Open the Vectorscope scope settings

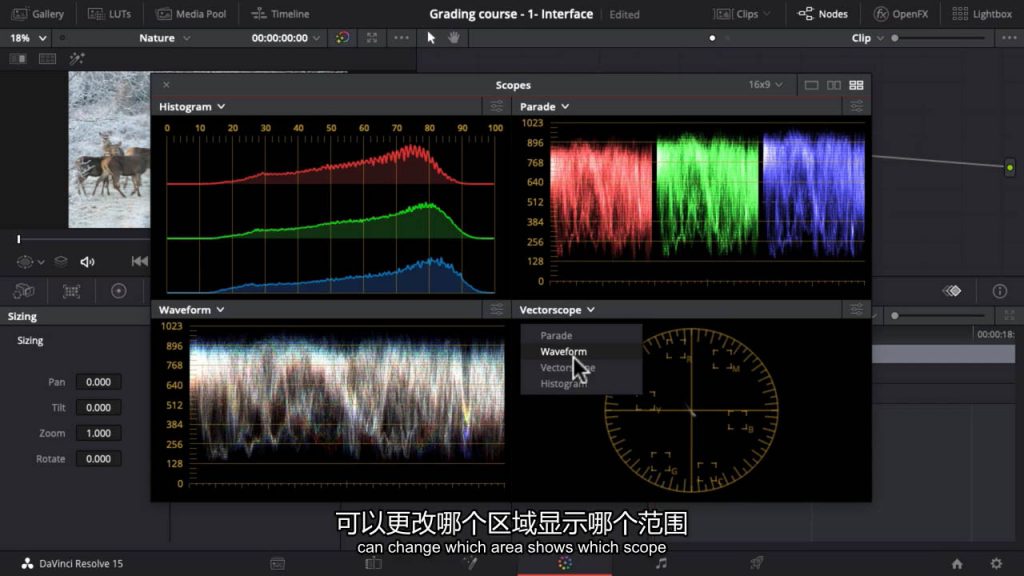(x=856, y=310)
